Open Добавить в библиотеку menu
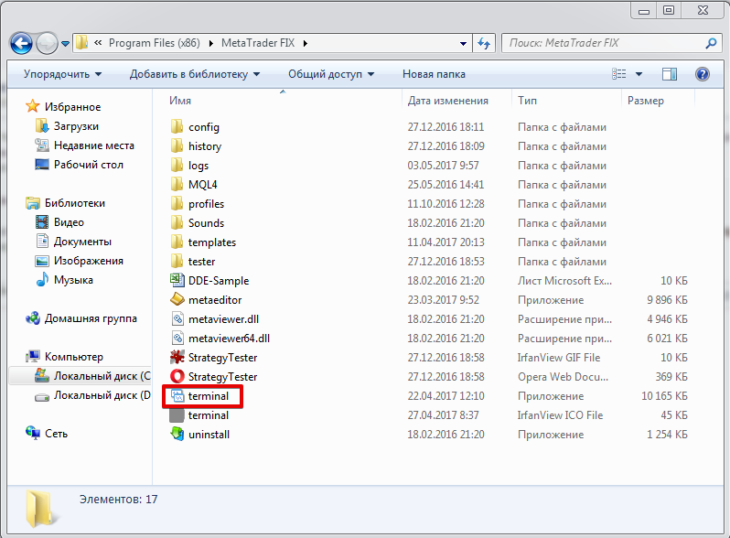The width and height of the screenshot is (730, 538). tap(195, 74)
